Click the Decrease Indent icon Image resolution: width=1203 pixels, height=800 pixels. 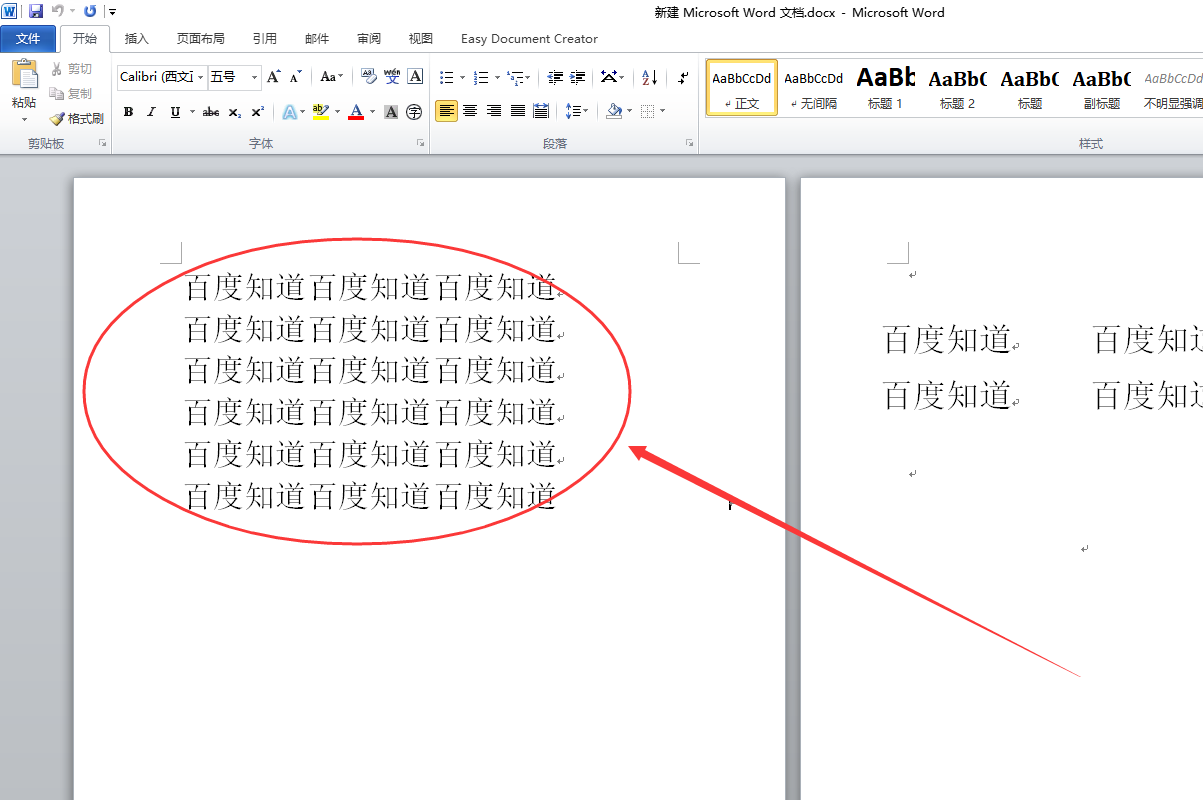(555, 77)
